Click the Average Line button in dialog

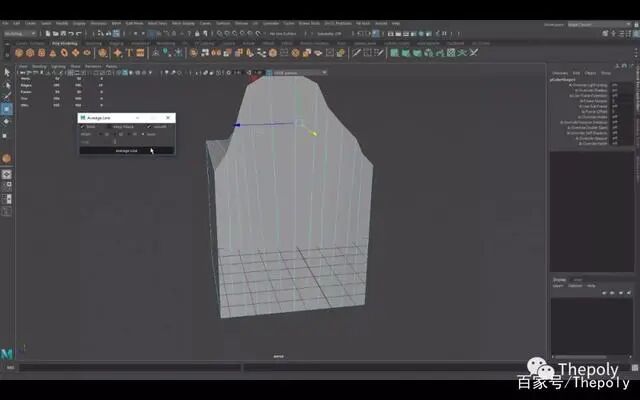tap(127, 151)
